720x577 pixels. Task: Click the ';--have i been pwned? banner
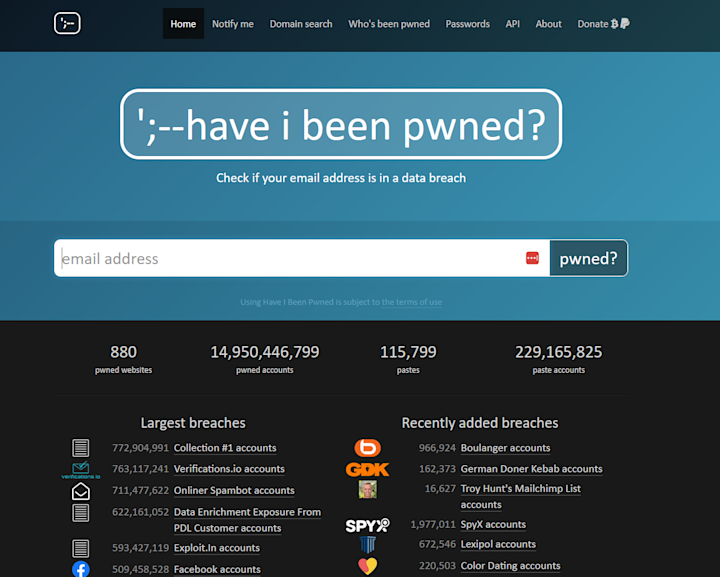[x=341, y=124]
